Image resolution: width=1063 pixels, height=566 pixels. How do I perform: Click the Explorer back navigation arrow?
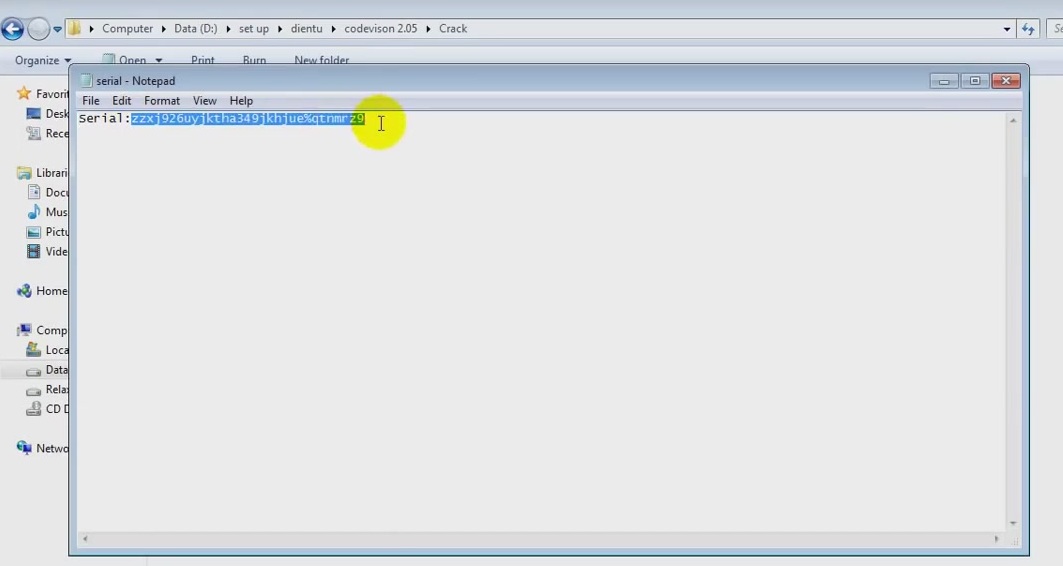12,29
